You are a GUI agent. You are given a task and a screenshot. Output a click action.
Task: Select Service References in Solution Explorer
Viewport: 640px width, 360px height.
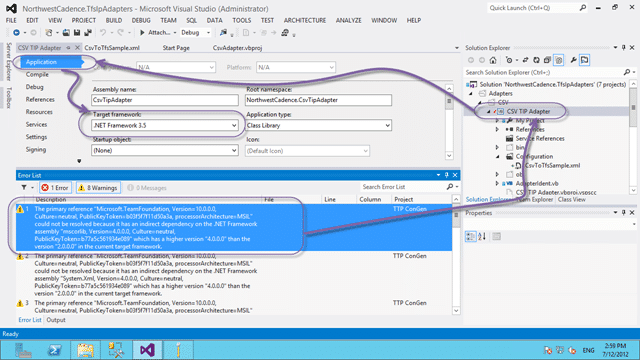[540, 138]
